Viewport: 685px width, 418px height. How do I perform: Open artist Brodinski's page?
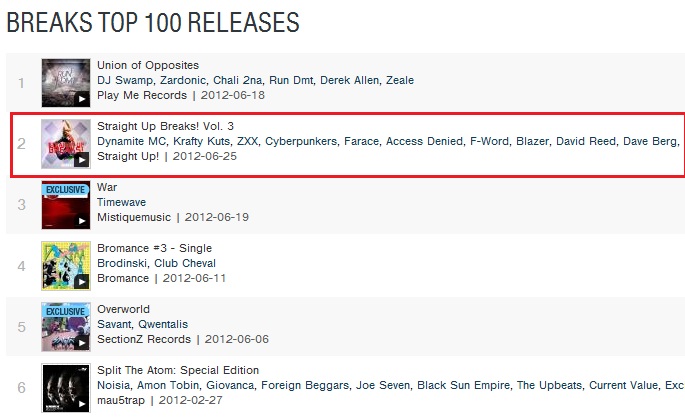click(122, 263)
